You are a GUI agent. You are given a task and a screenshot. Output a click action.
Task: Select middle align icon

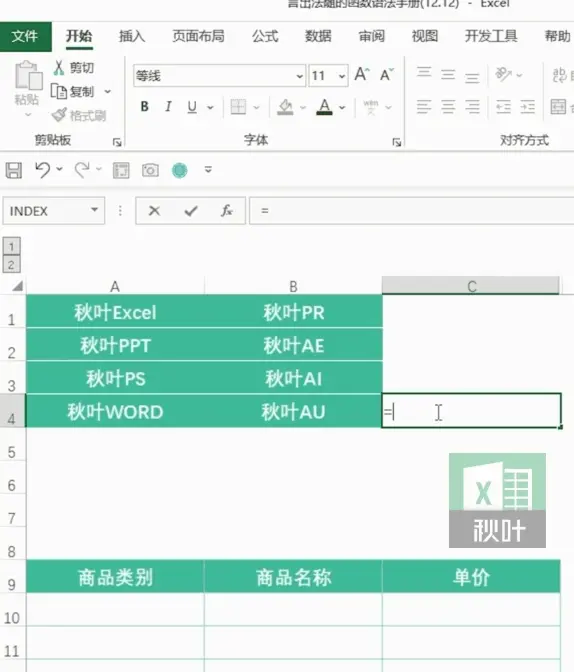pyautogui.click(x=448, y=75)
